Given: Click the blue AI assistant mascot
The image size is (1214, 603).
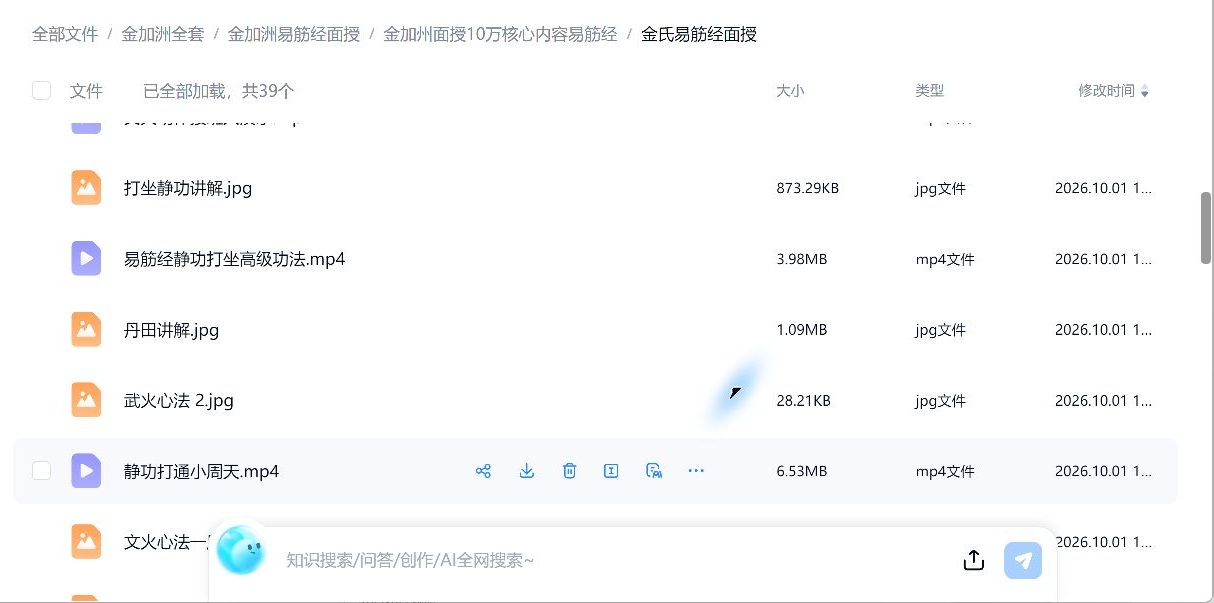Looking at the screenshot, I should coord(241,551).
